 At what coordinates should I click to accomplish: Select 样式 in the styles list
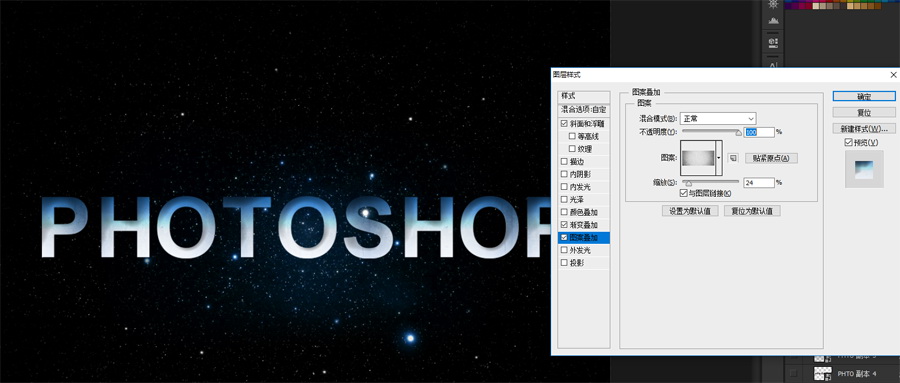click(x=584, y=96)
